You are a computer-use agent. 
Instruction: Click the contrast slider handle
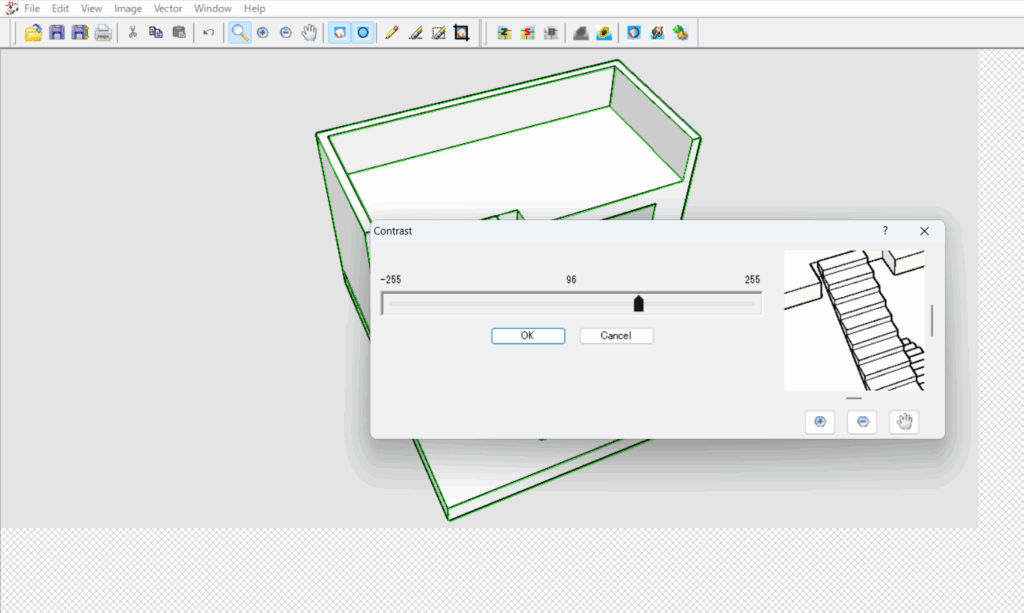(x=639, y=304)
